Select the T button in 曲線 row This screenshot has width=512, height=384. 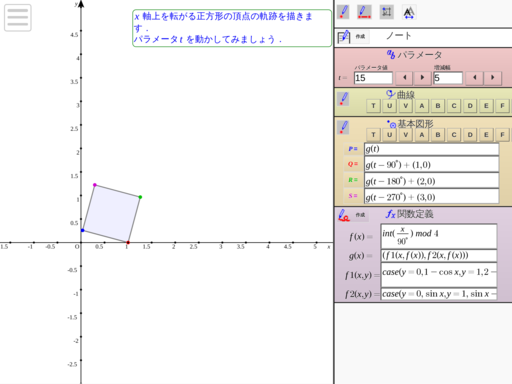tap(373, 106)
